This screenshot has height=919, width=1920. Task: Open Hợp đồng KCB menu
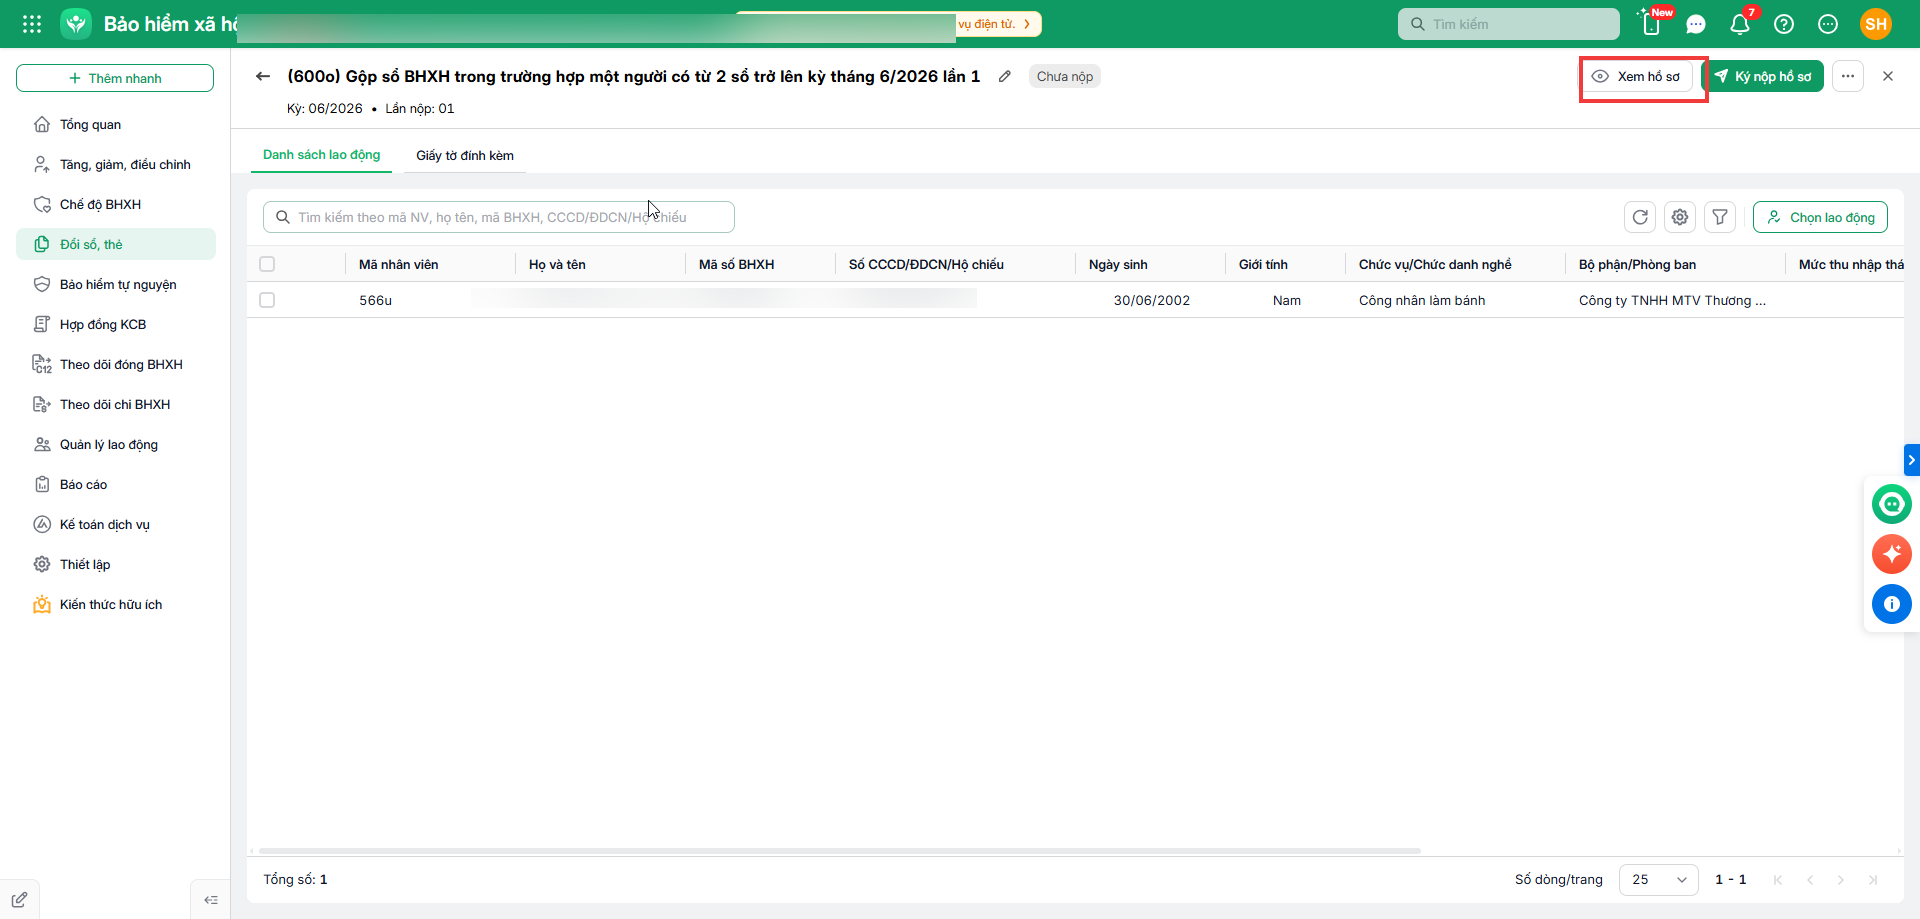tap(116, 324)
